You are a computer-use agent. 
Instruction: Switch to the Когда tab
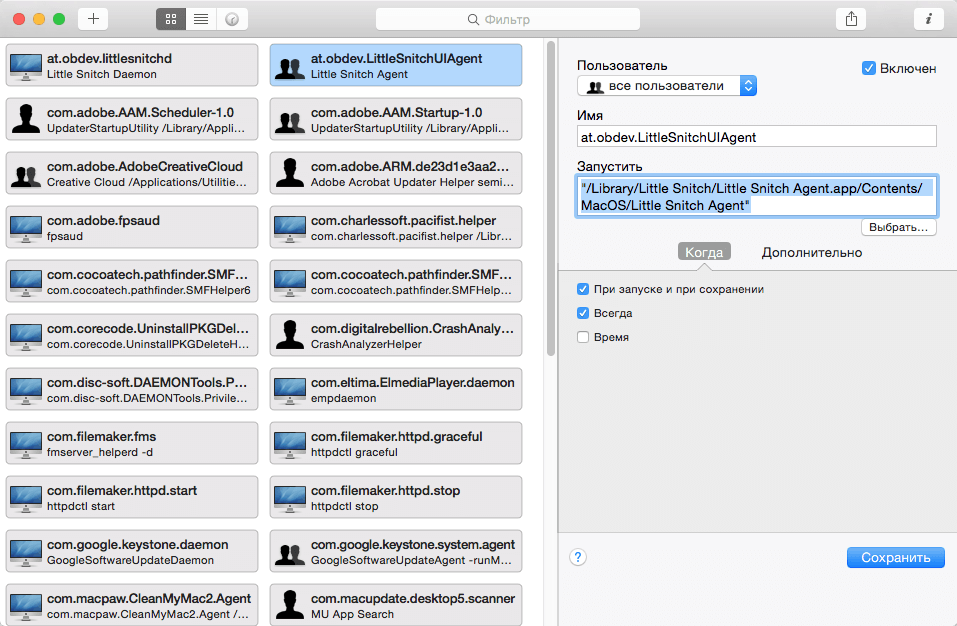(x=704, y=252)
